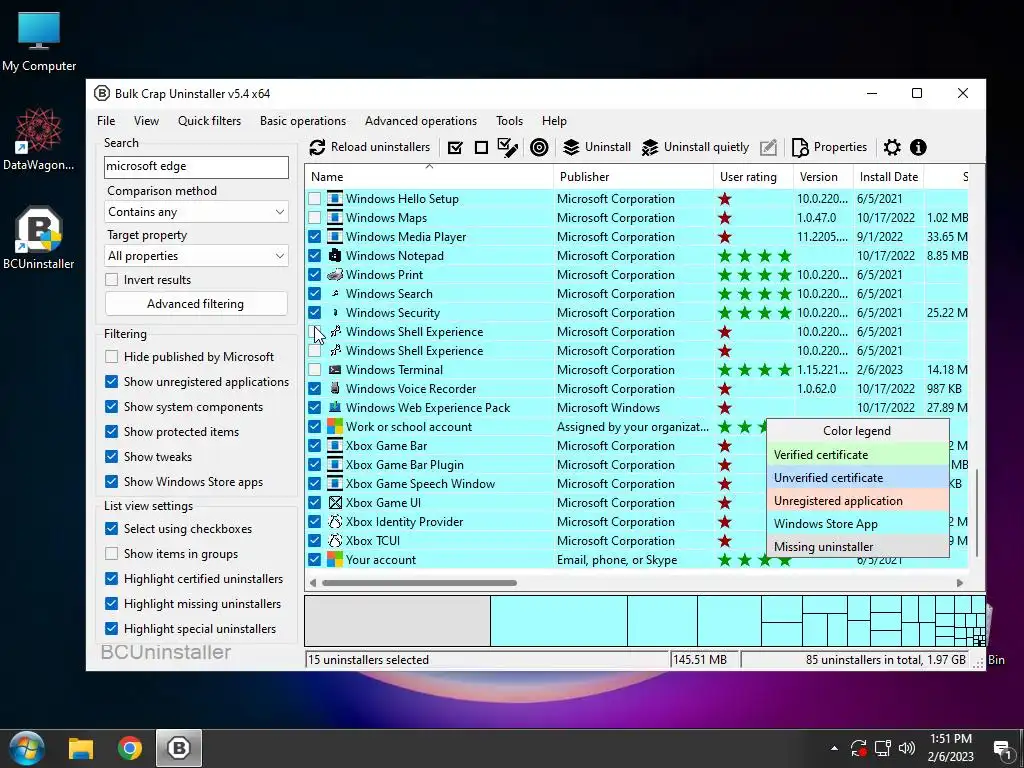Click the Windows Start button
The image size is (1024, 768).
click(26, 748)
